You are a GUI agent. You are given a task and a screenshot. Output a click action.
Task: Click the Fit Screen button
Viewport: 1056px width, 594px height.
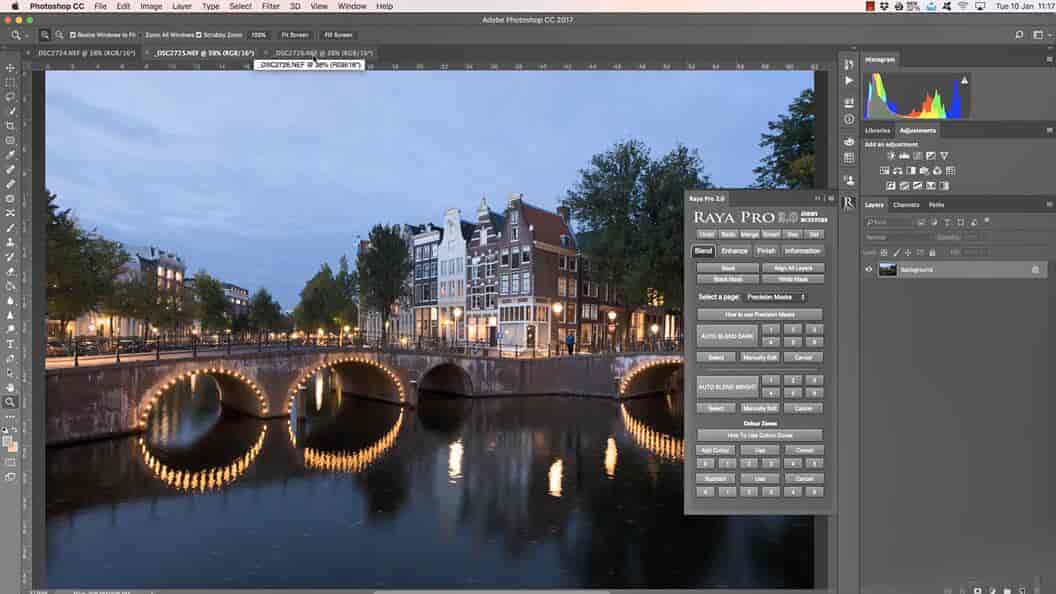pyautogui.click(x=294, y=34)
